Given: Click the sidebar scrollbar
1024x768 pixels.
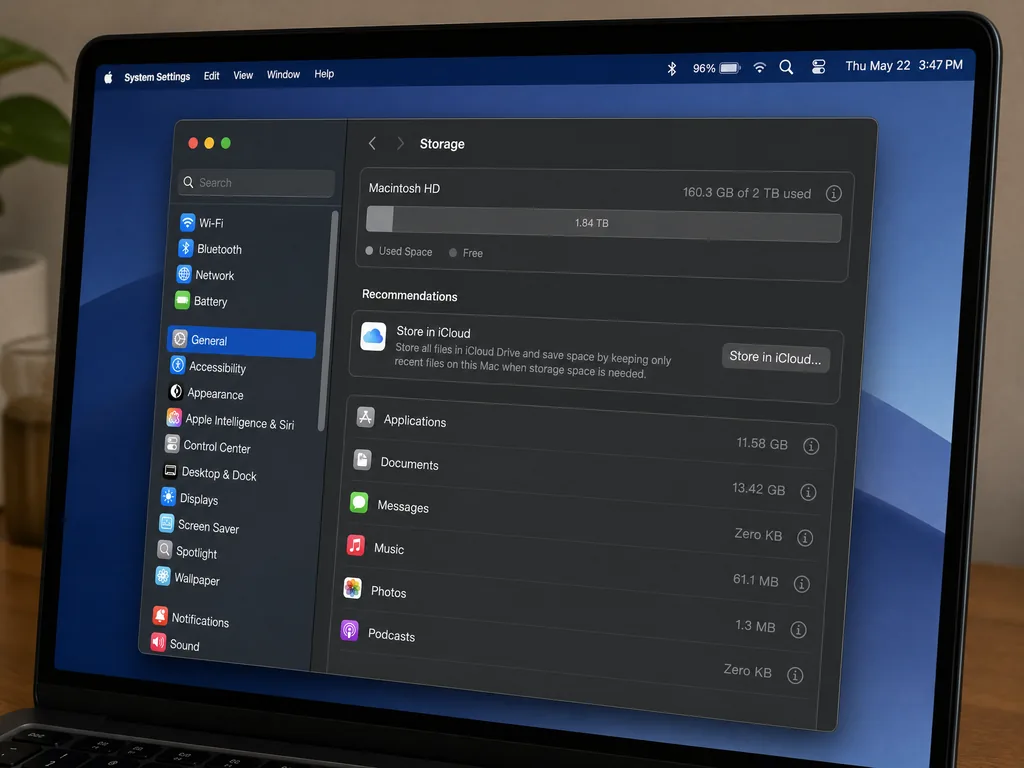Looking at the screenshot, I should [x=328, y=320].
